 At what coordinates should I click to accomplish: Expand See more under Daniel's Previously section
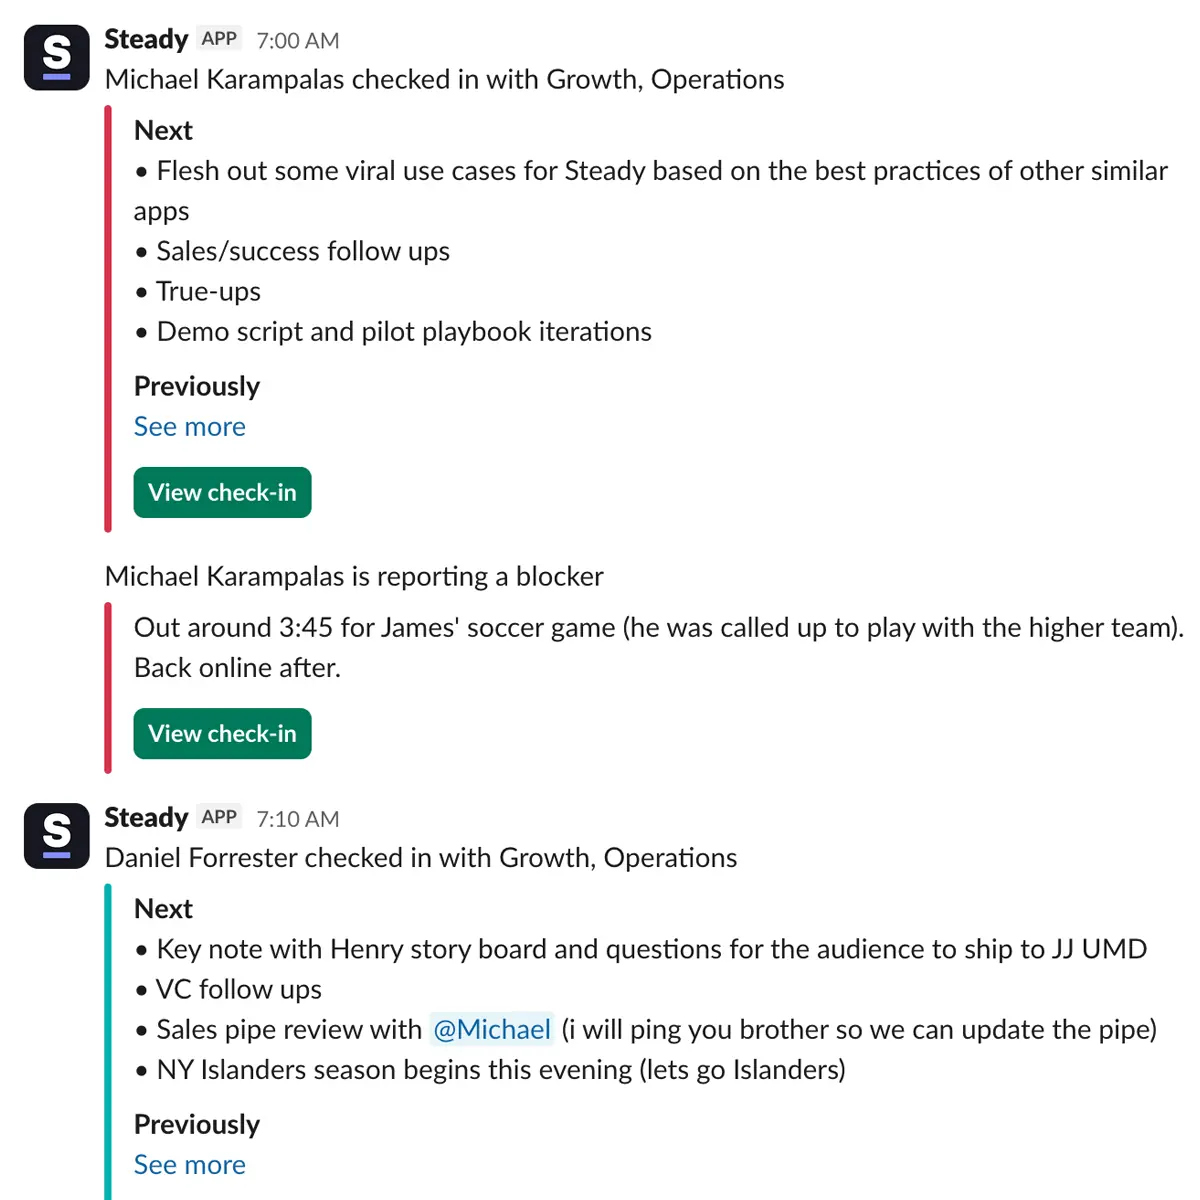pos(189,1164)
